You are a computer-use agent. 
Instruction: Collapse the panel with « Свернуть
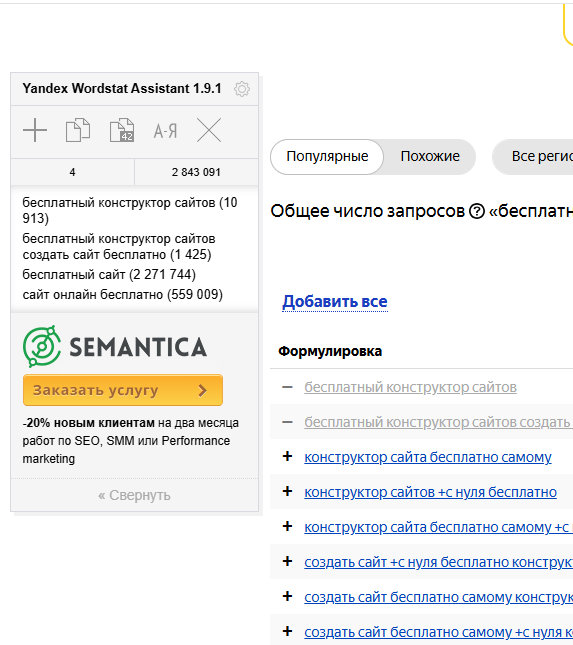point(134,495)
